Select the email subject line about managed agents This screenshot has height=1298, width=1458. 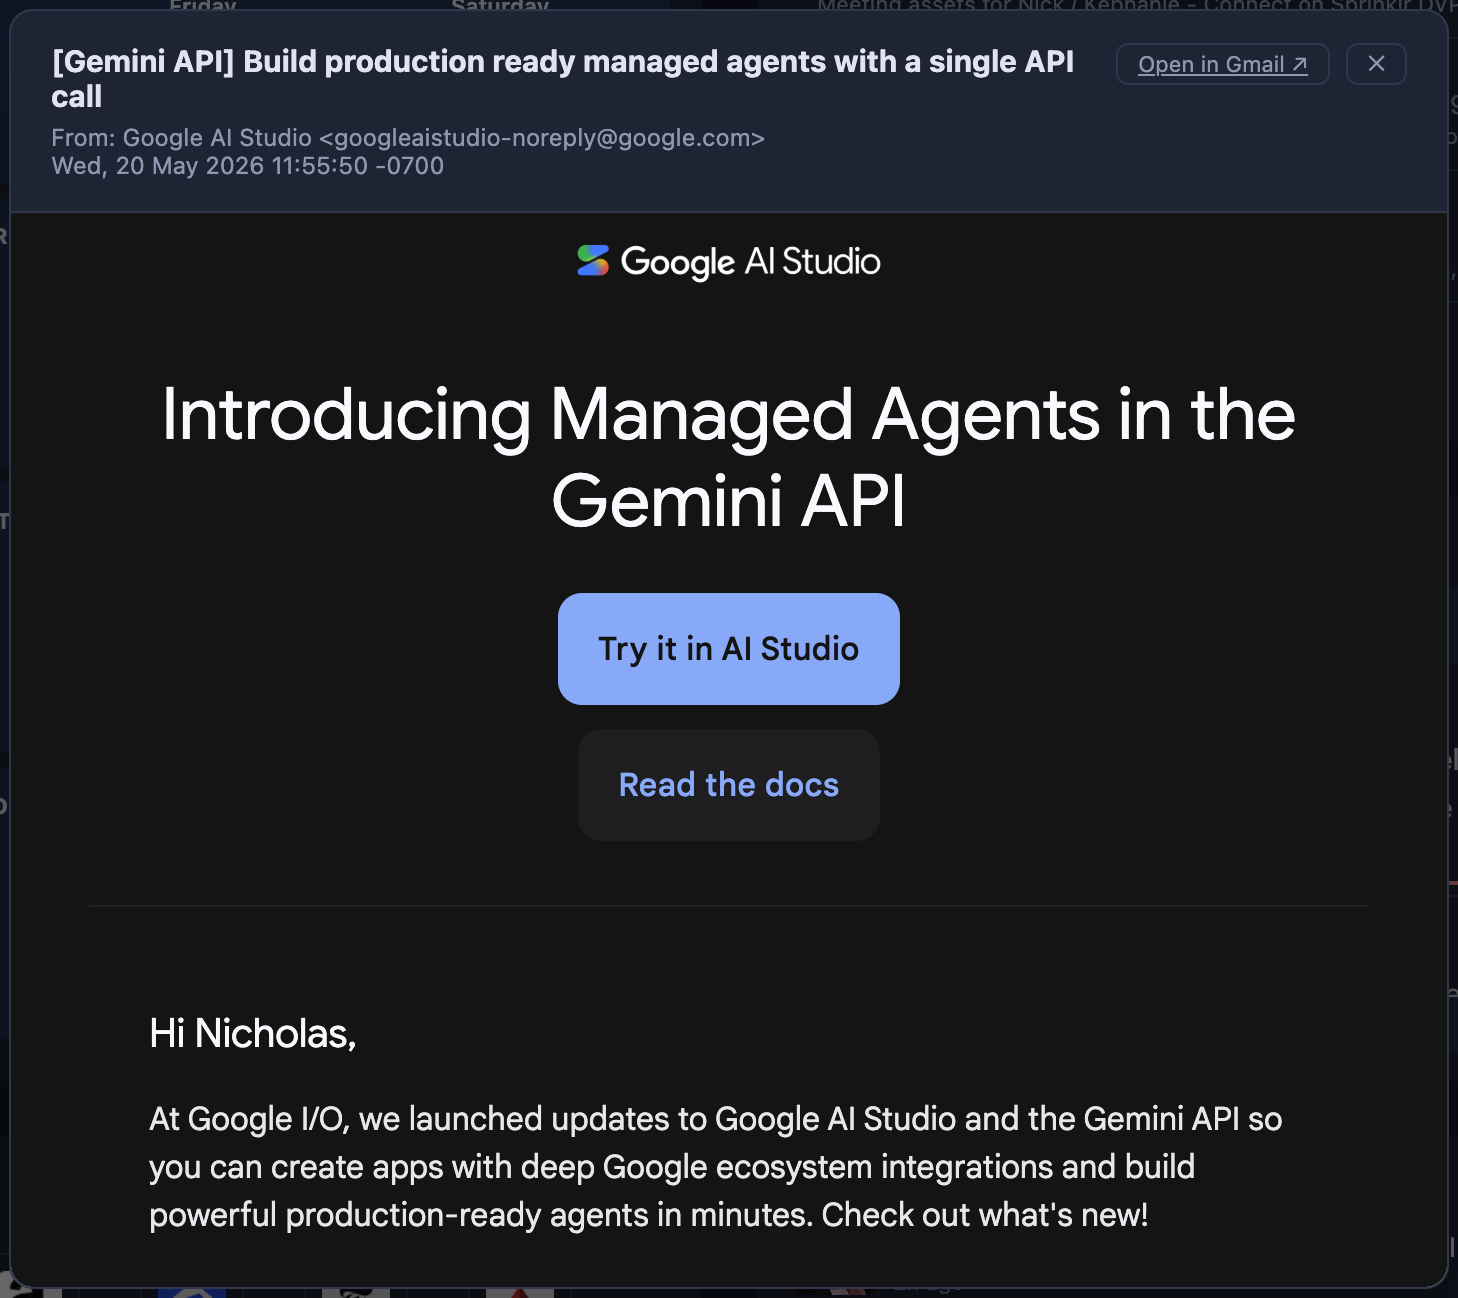563,79
